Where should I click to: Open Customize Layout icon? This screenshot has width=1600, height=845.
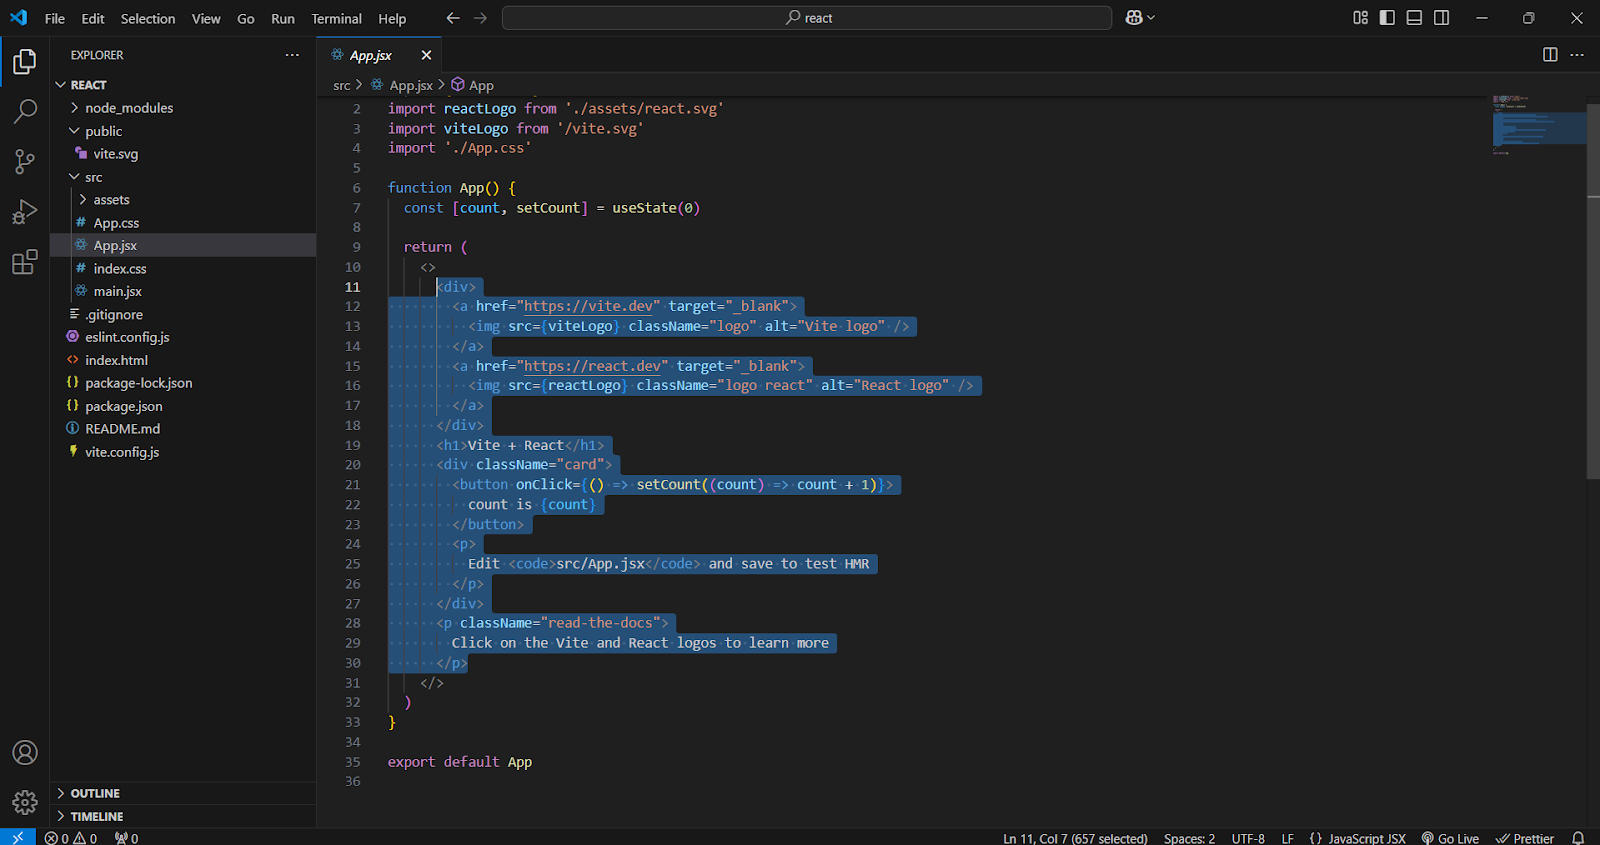(x=1360, y=18)
